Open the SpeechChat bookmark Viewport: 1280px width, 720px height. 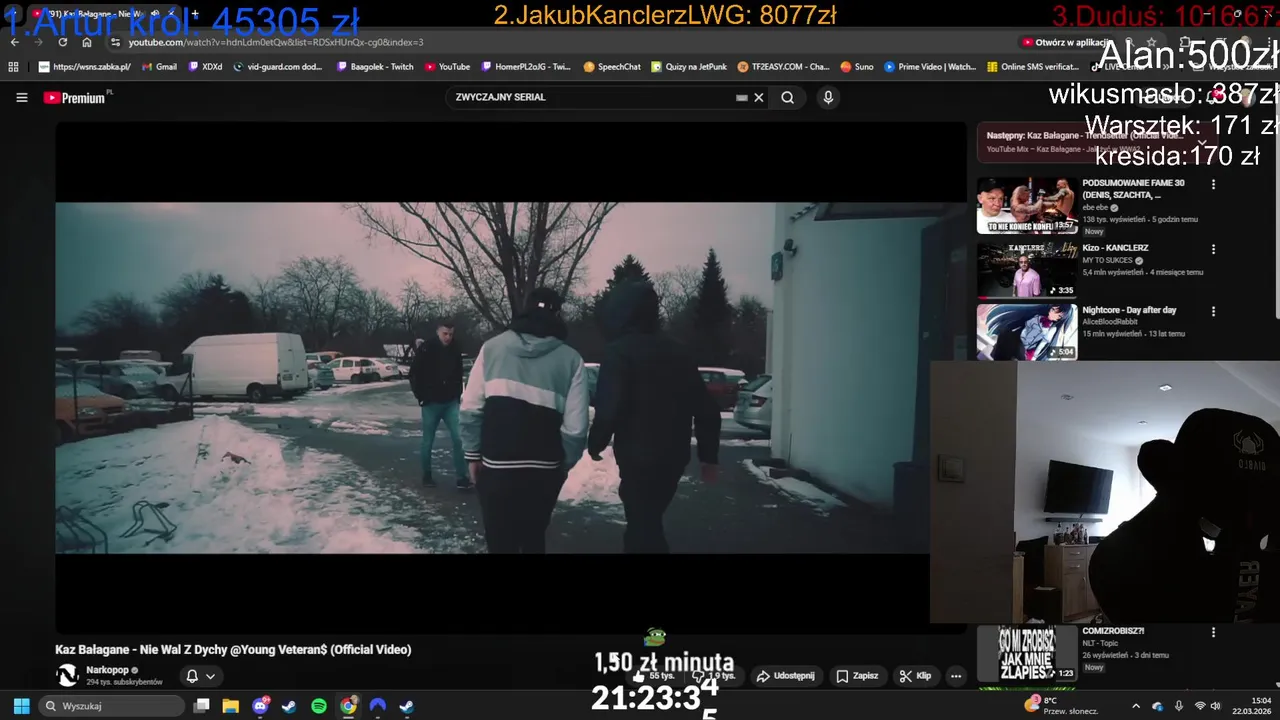pos(612,67)
